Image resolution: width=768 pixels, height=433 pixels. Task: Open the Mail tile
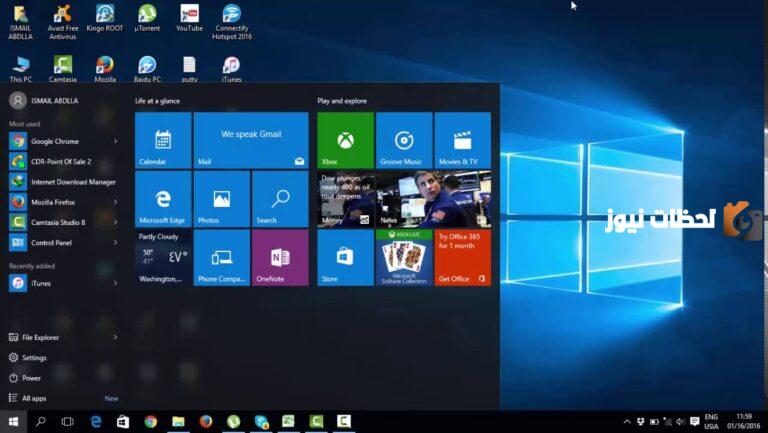point(251,140)
